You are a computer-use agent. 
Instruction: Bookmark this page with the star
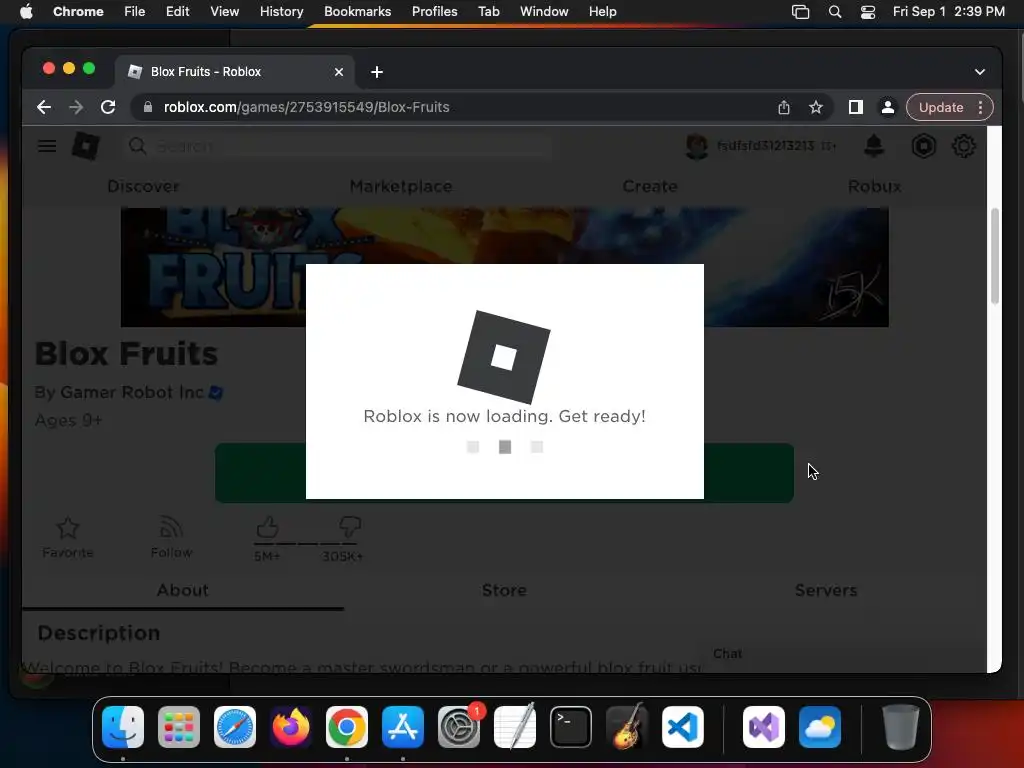click(x=816, y=107)
